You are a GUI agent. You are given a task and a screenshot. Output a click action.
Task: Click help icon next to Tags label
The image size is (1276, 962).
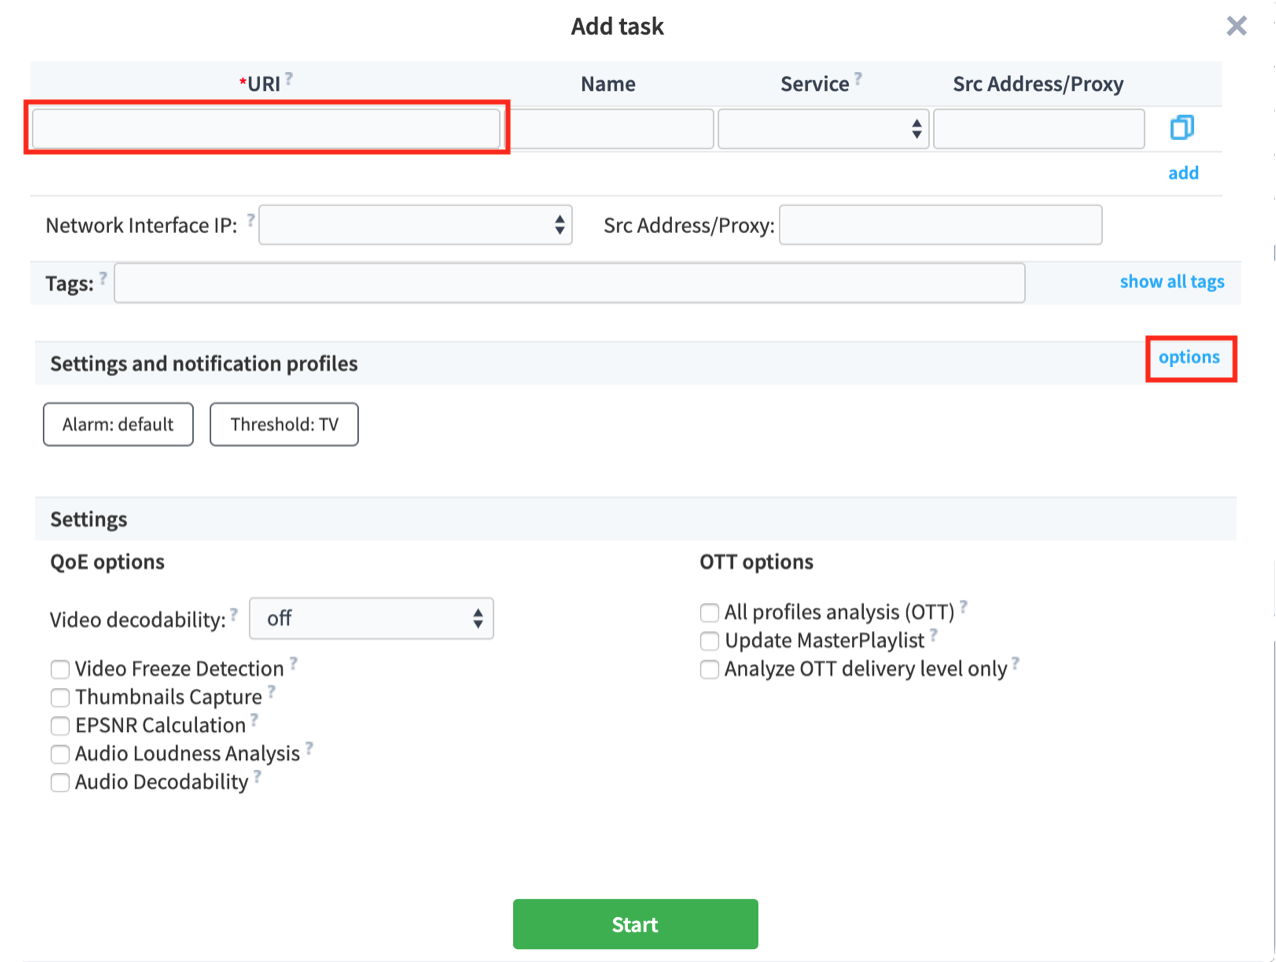coord(103,278)
